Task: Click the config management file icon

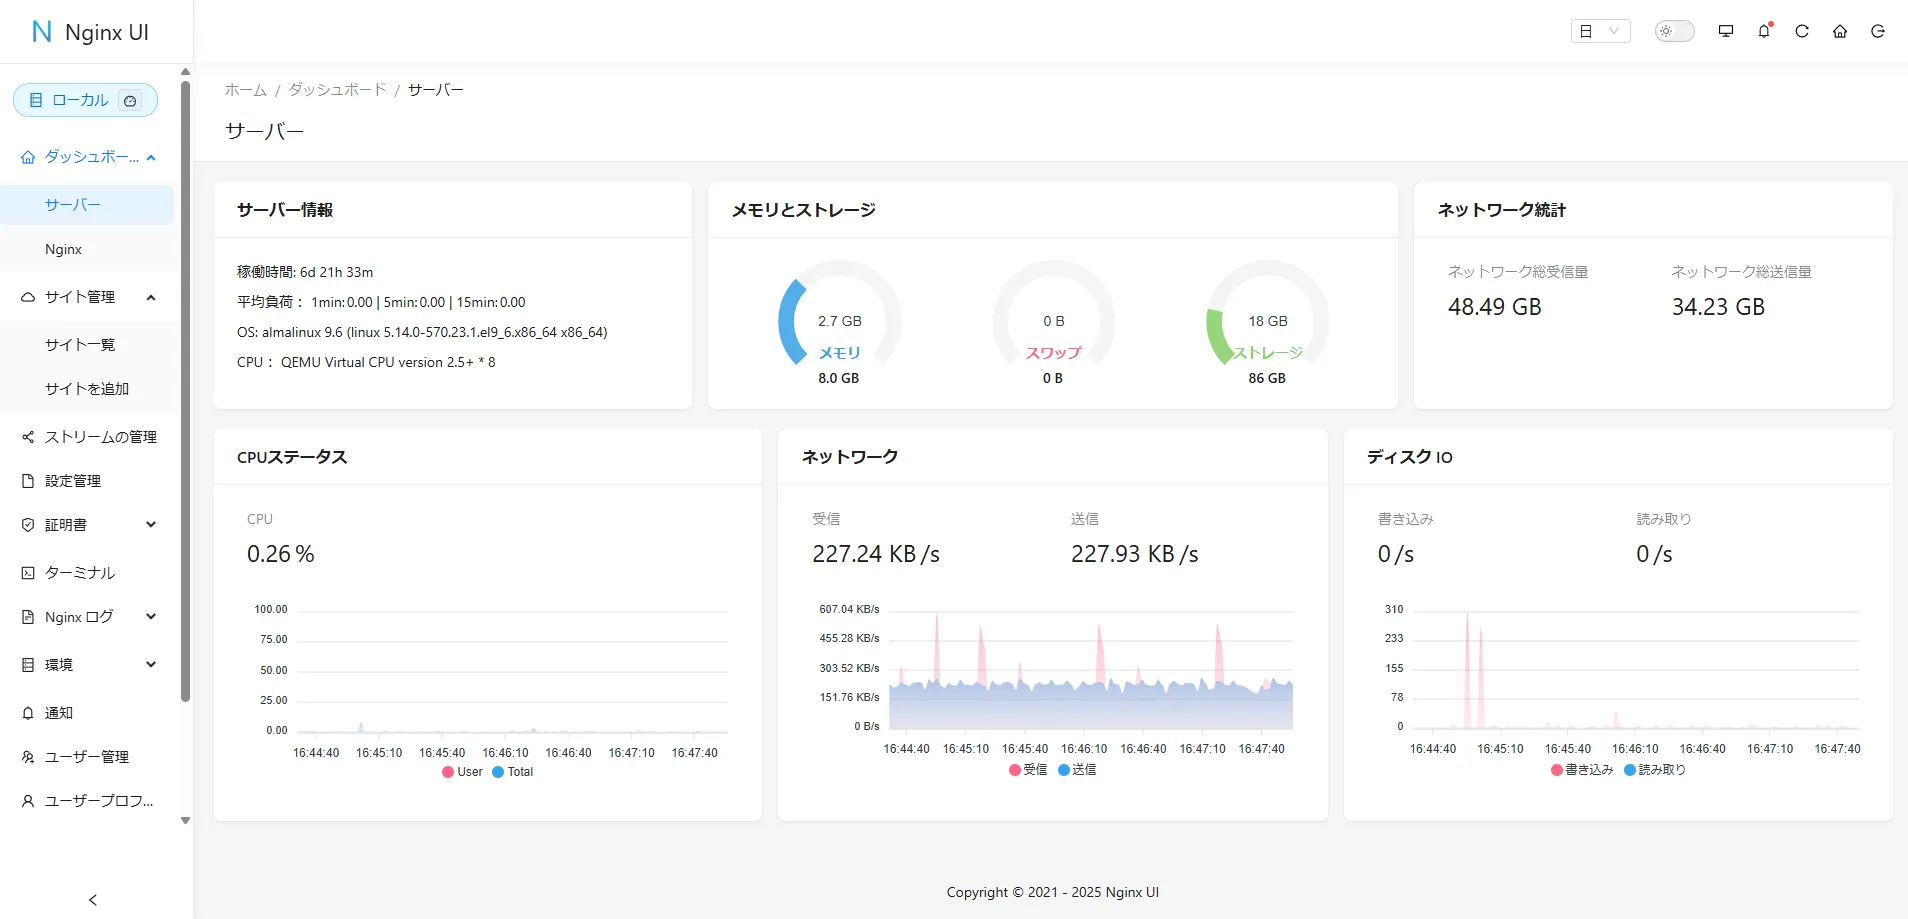Action: (28, 481)
